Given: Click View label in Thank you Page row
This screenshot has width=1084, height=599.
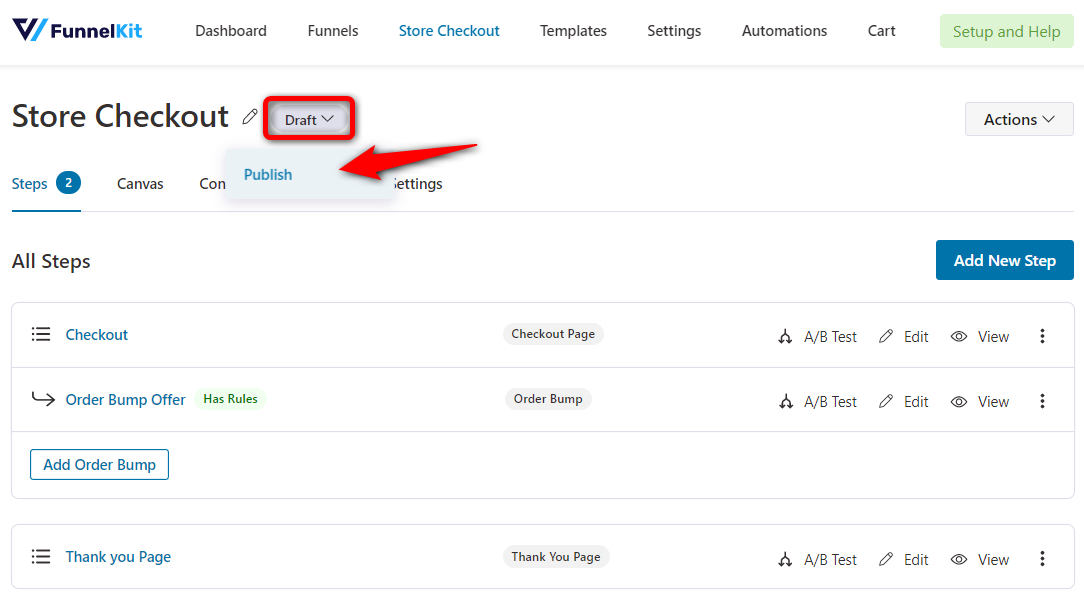Looking at the screenshot, I should (x=993, y=560).
